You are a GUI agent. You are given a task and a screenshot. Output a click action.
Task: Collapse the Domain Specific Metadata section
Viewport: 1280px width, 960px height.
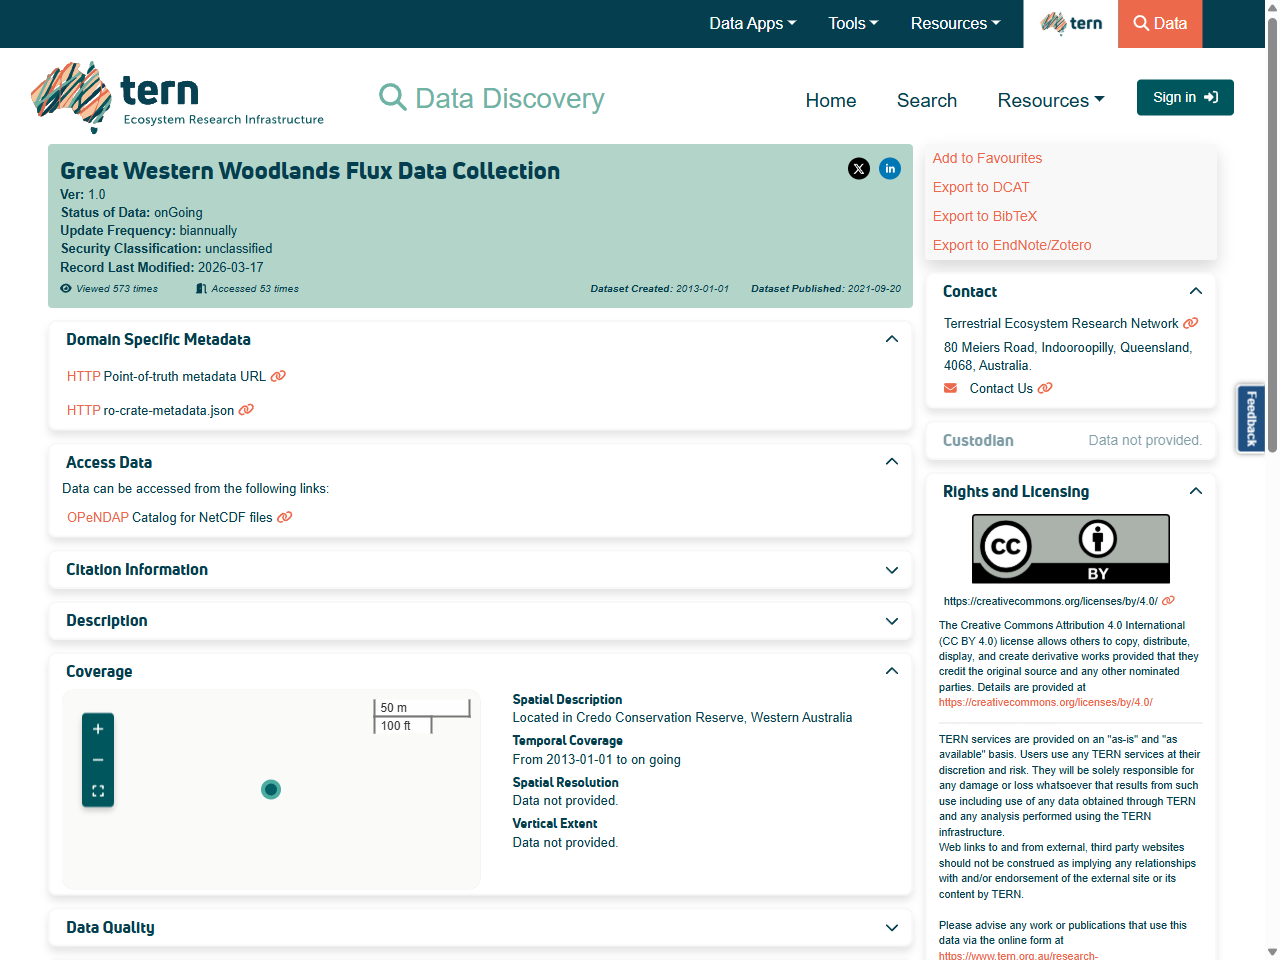[x=892, y=339]
